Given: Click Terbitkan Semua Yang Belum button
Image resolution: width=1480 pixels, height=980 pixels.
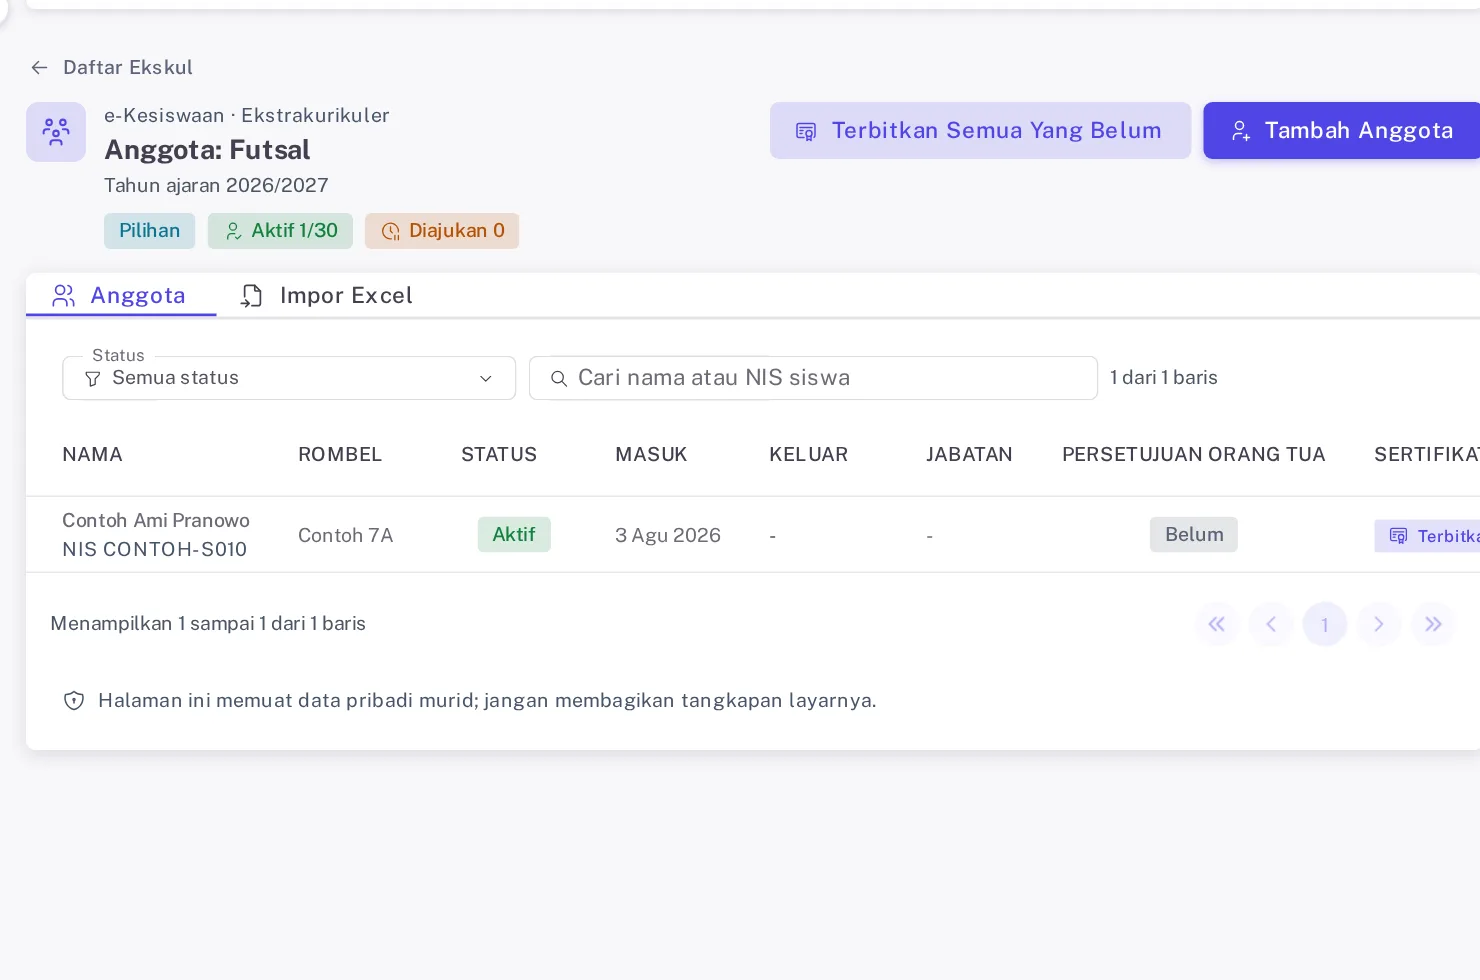Looking at the screenshot, I should tap(980, 130).
